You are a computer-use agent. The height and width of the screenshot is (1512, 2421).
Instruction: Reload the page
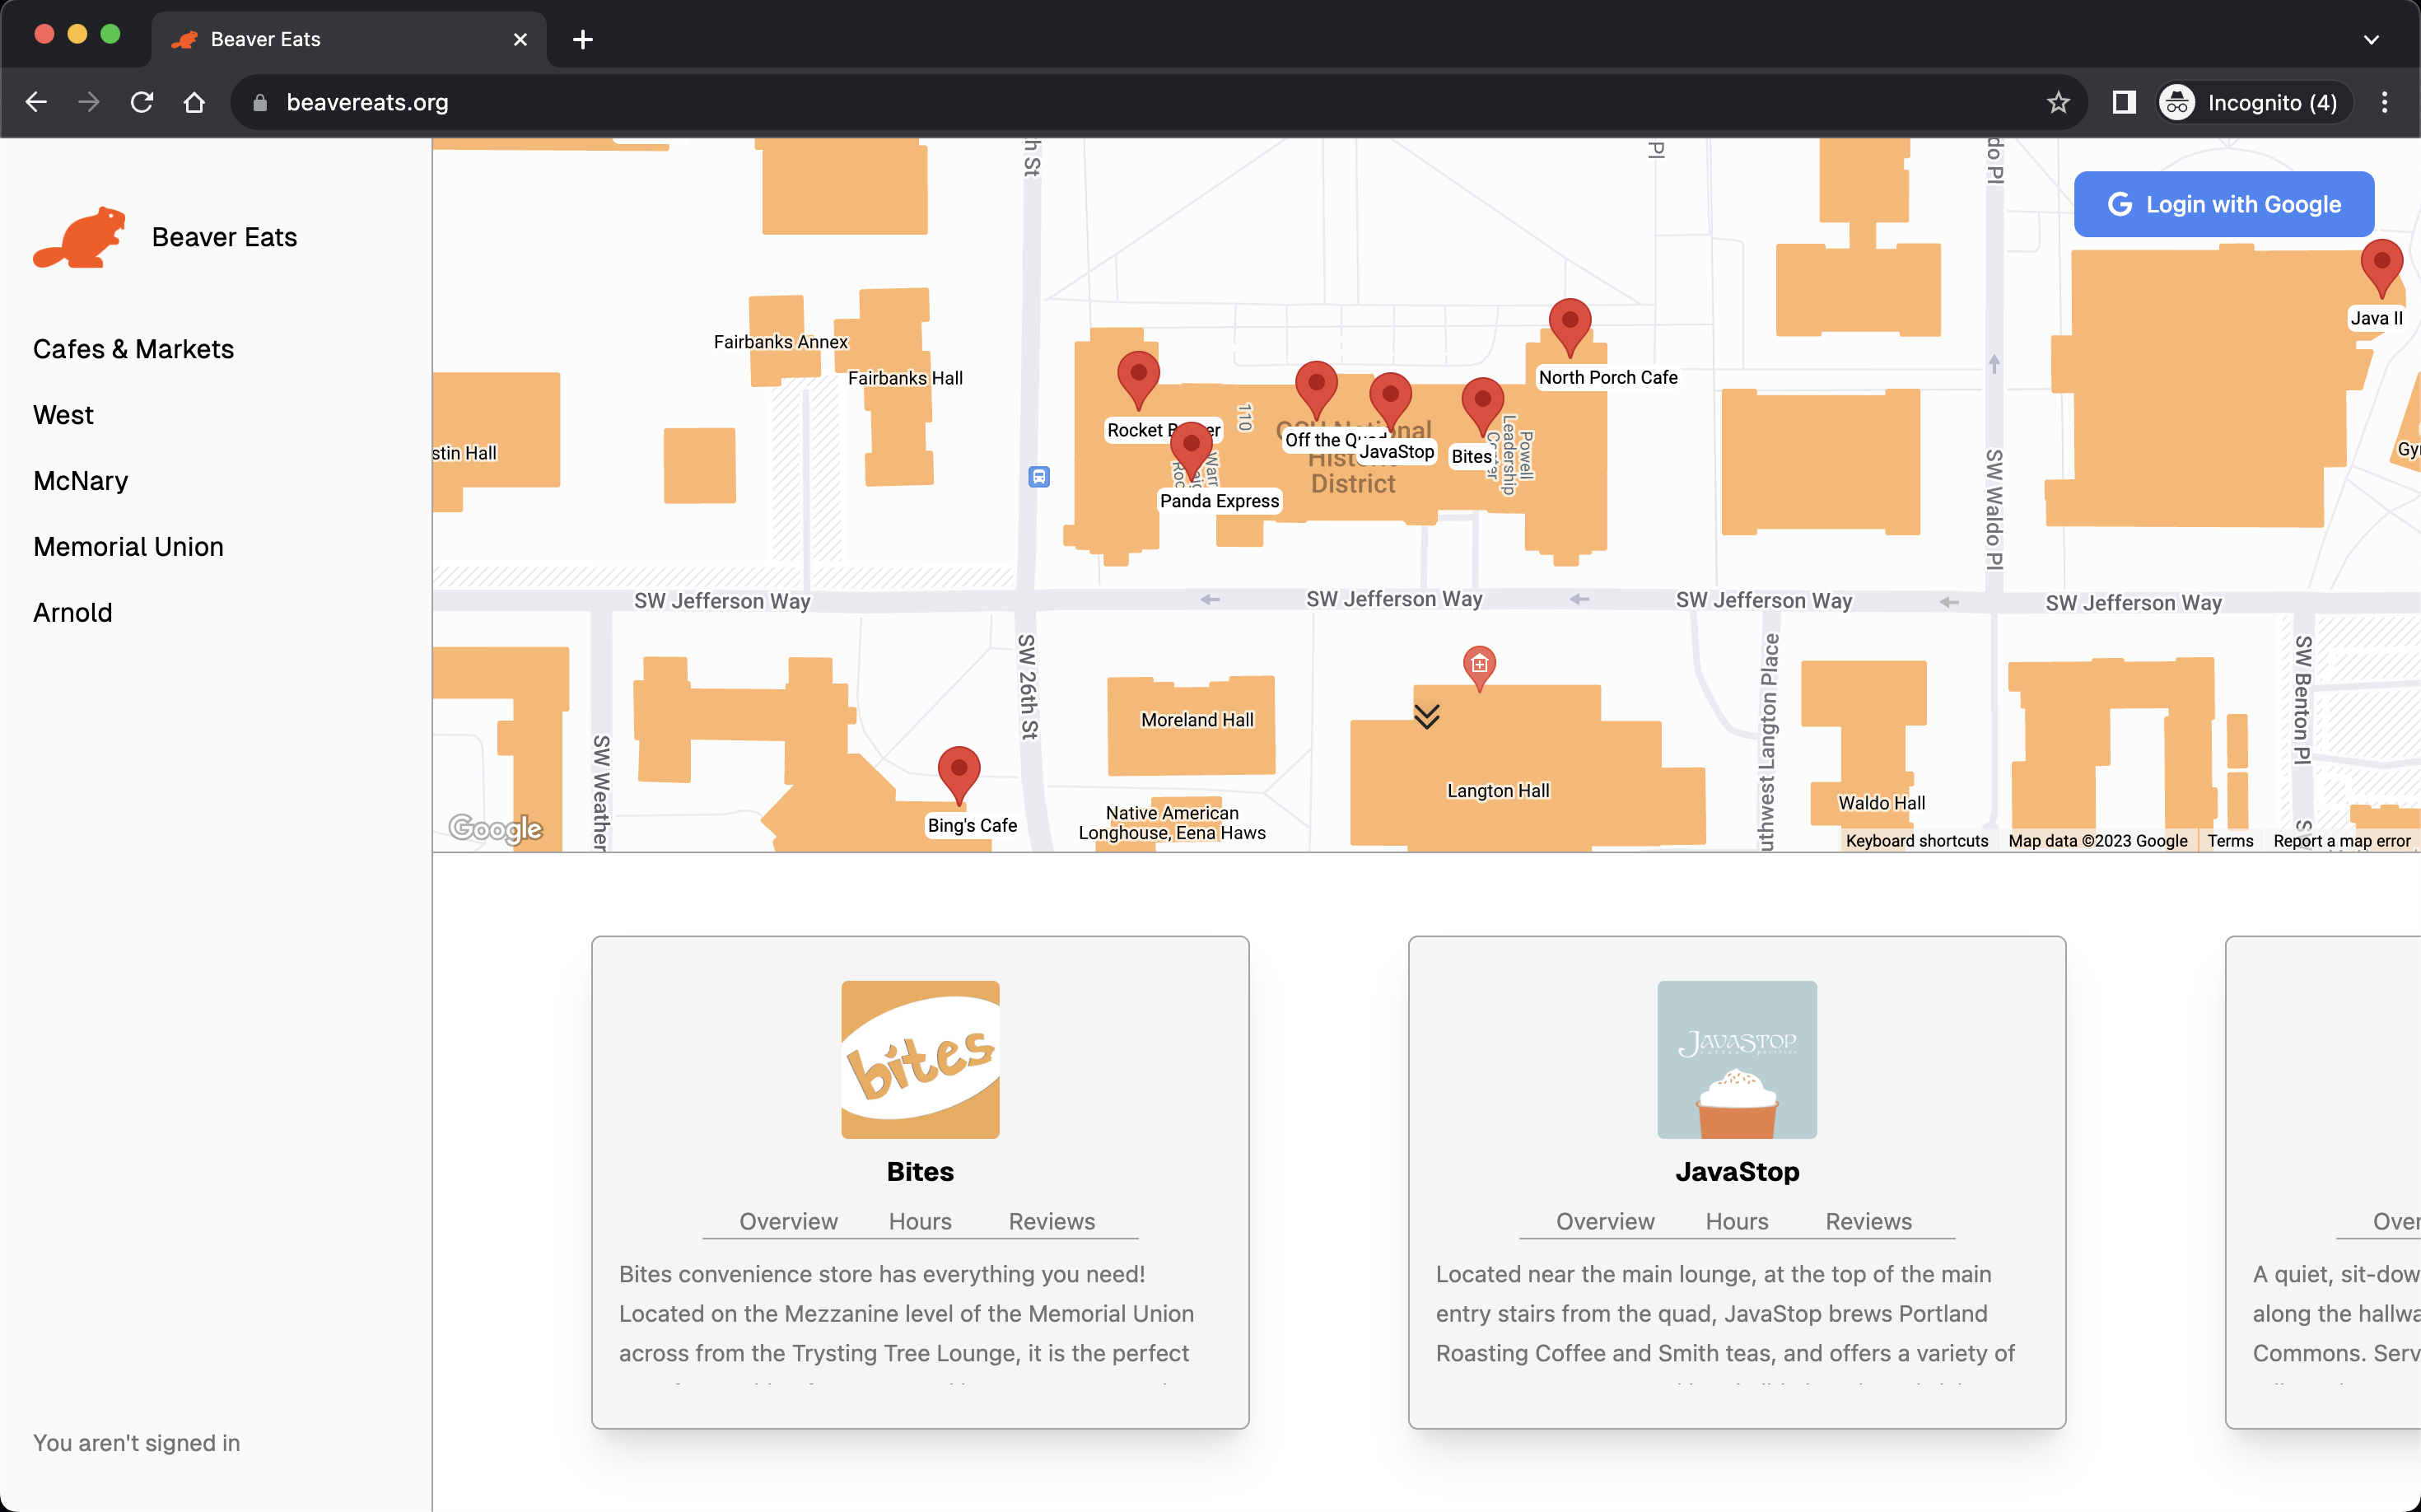pos(142,103)
